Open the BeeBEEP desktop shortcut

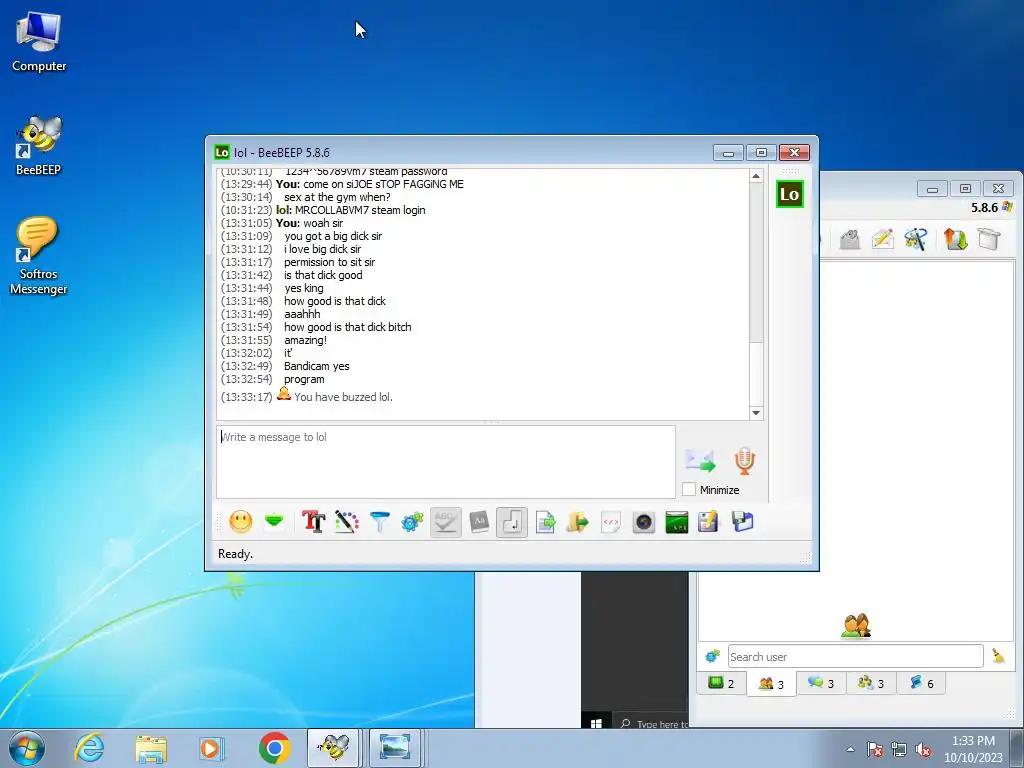pyautogui.click(x=39, y=146)
